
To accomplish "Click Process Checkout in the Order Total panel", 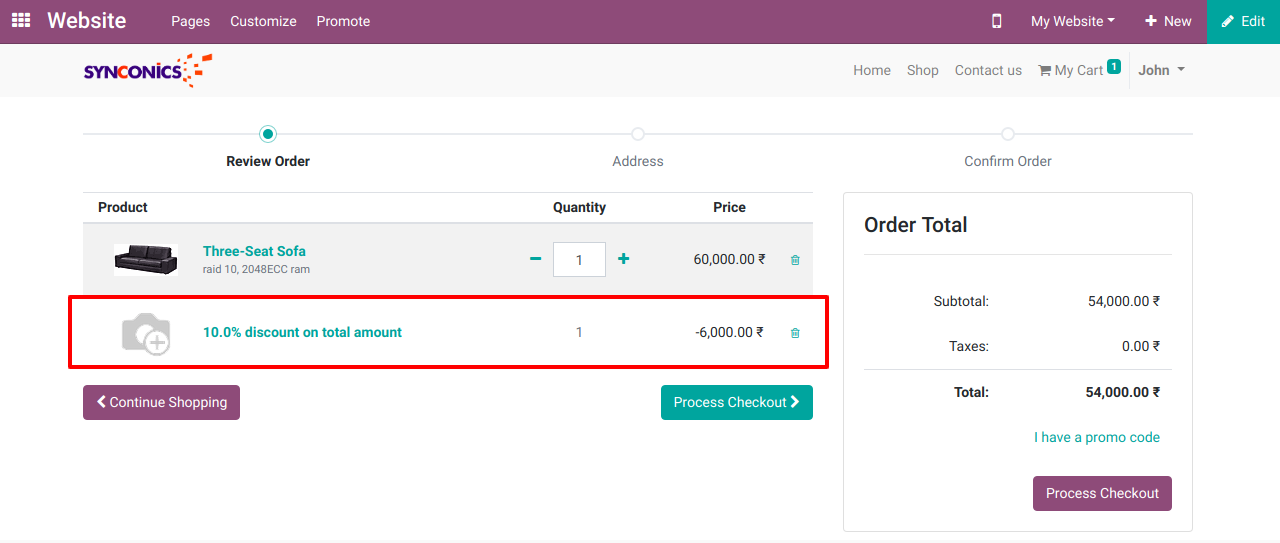I will [1101, 493].
